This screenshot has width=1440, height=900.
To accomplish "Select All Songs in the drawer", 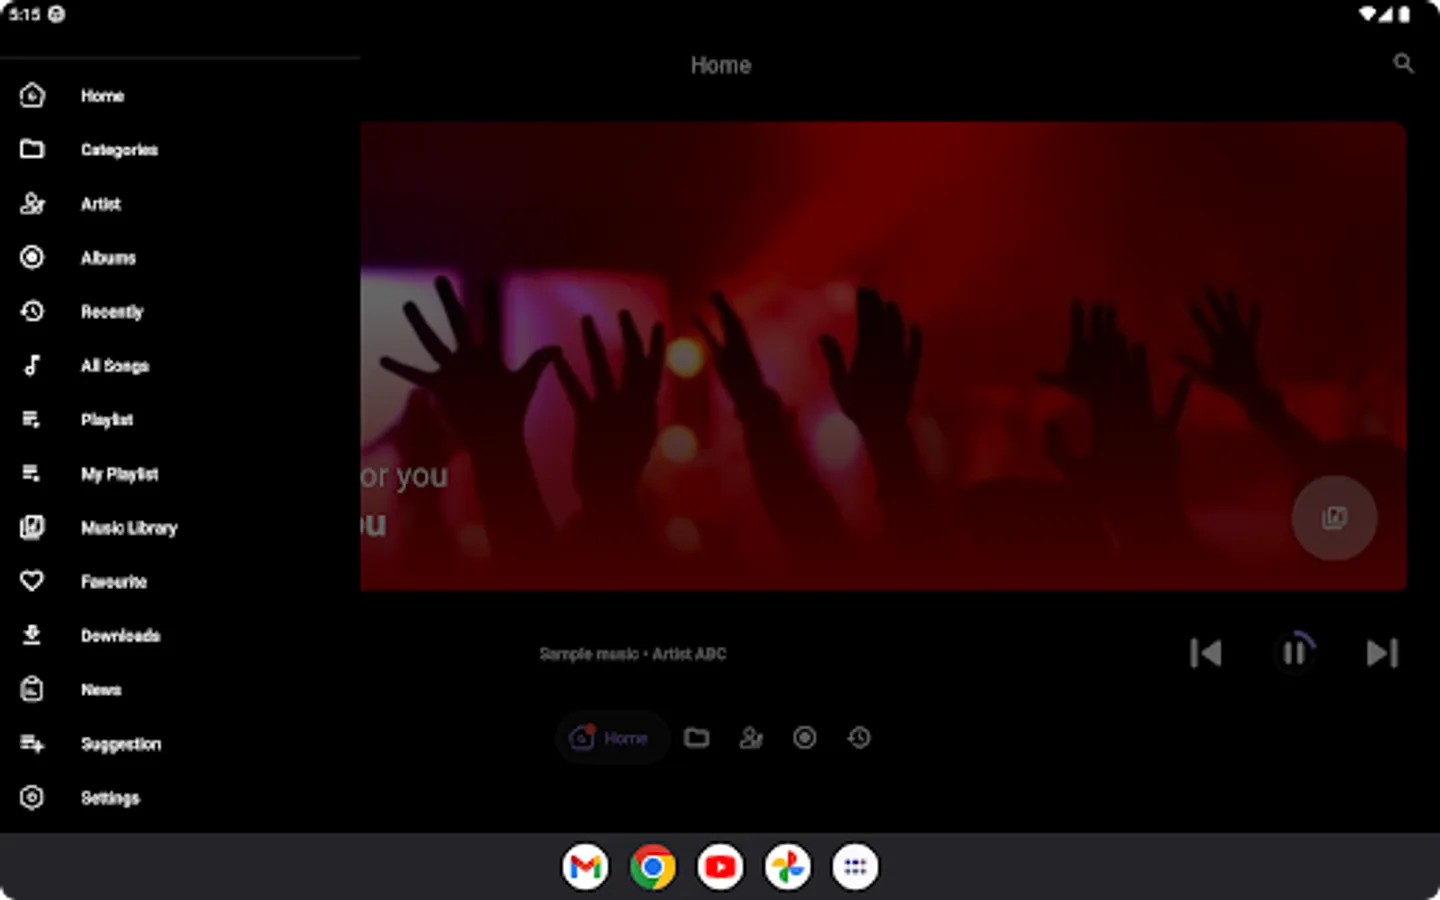I will click(x=180, y=366).
